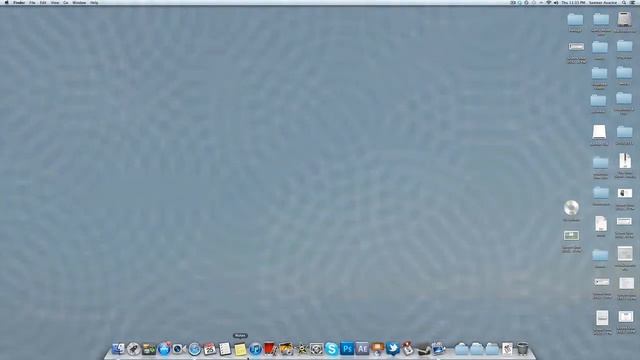Select the CD disc icon on desktop
The width and height of the screenshot is (640, 360).
pyautogui.click(x=571, y=208)
